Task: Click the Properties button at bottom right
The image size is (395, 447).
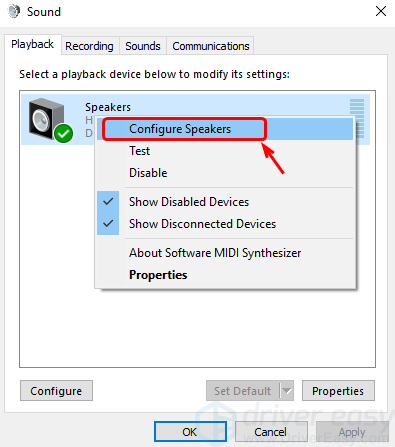Action: 338,391
